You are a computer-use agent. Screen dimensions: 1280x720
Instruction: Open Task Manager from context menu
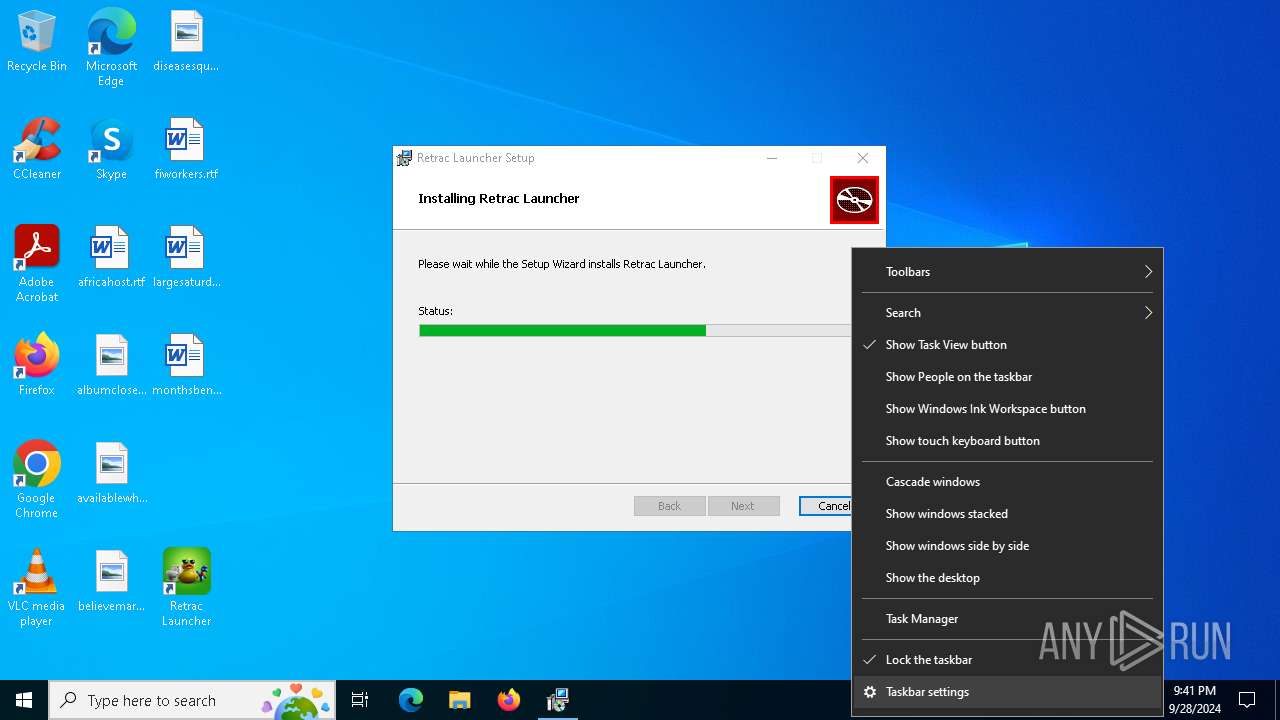(1008, 619)
